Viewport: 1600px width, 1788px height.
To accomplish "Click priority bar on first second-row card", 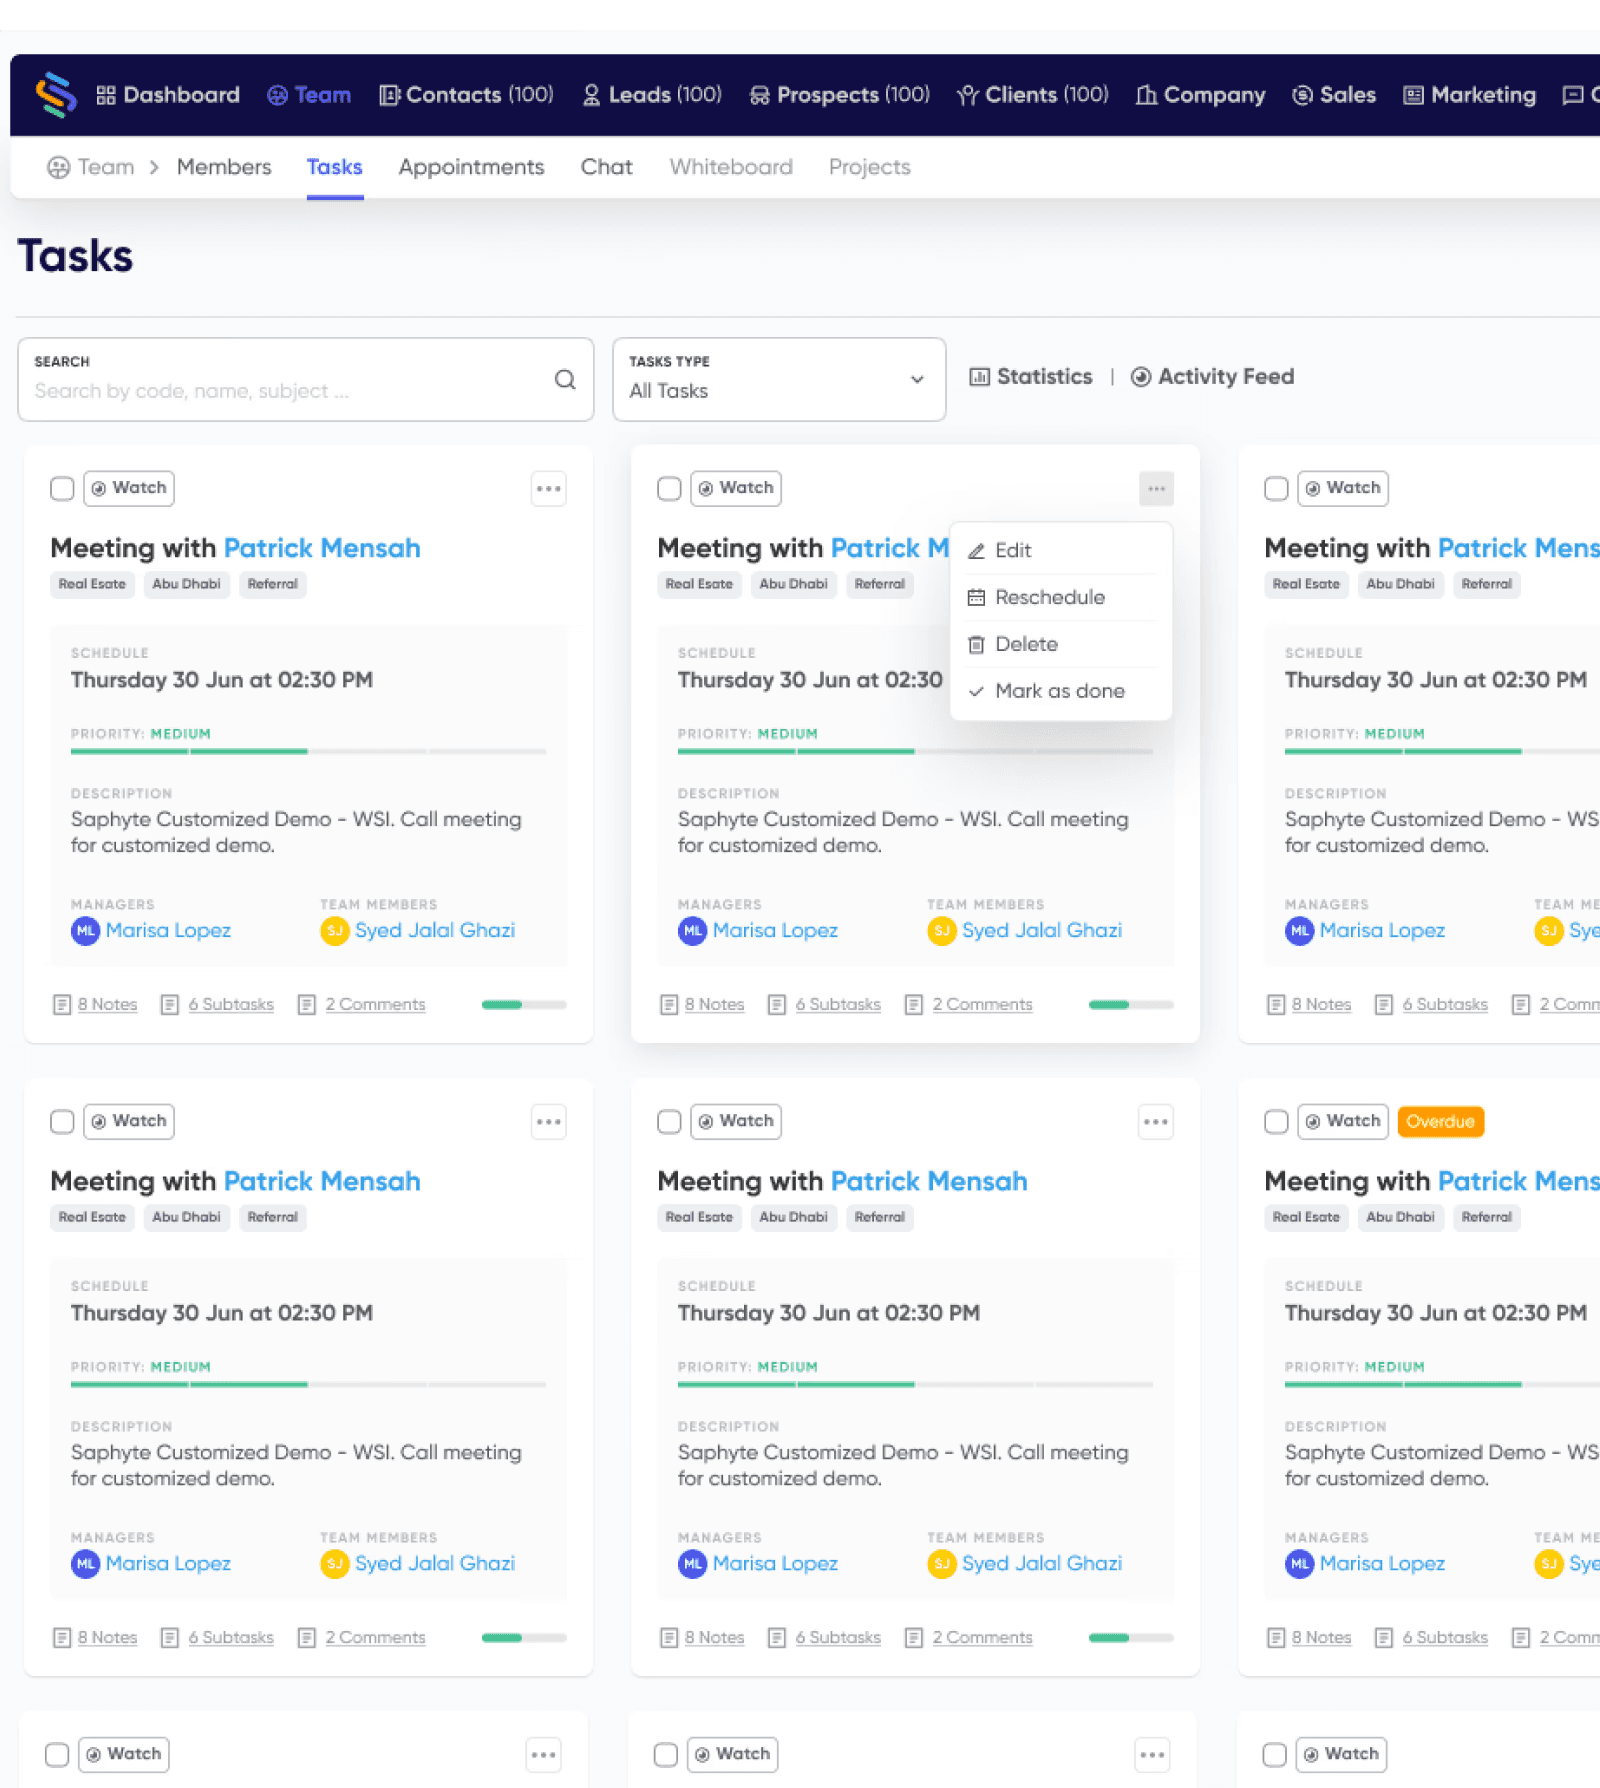I will [308, 1384].
